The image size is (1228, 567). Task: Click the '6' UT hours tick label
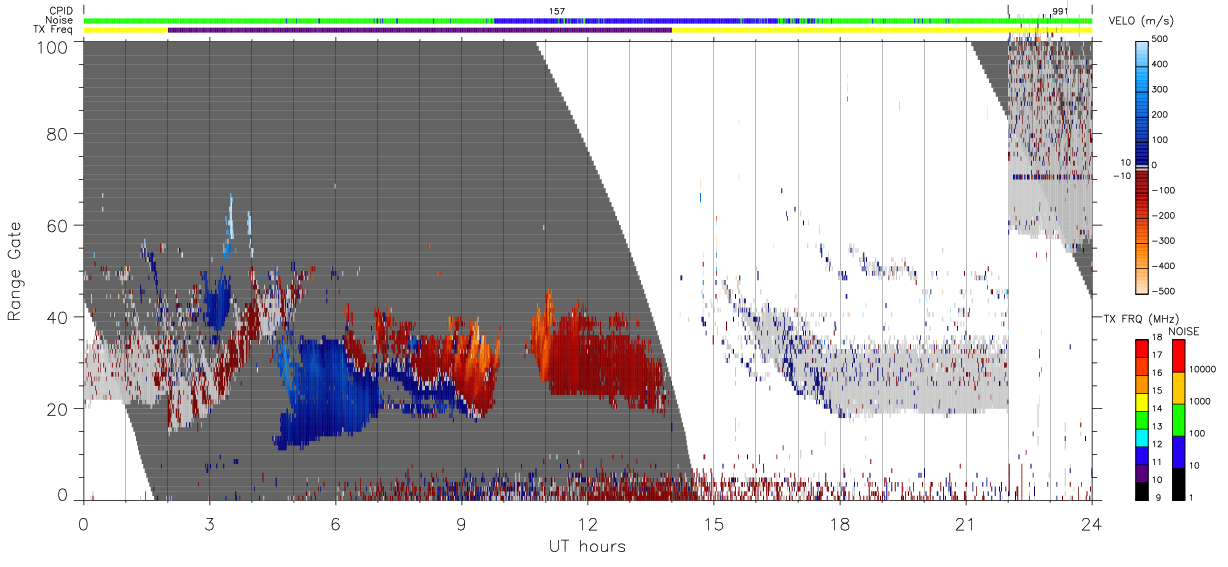click(335, 522)
